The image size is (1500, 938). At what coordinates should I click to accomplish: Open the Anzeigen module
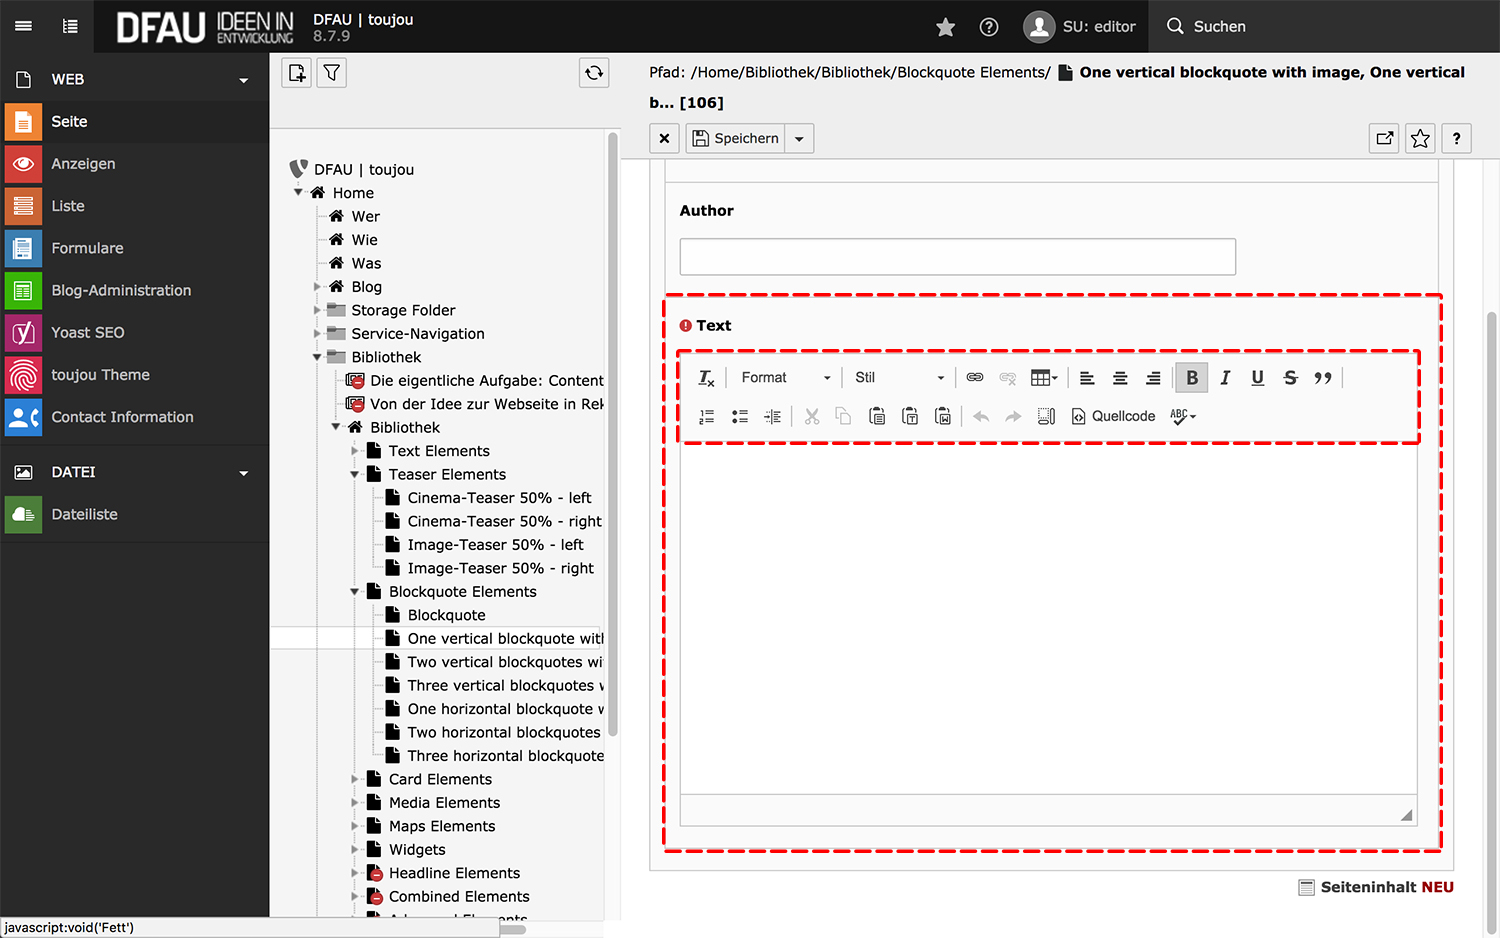pyautogui.click(x=134, y=164)
